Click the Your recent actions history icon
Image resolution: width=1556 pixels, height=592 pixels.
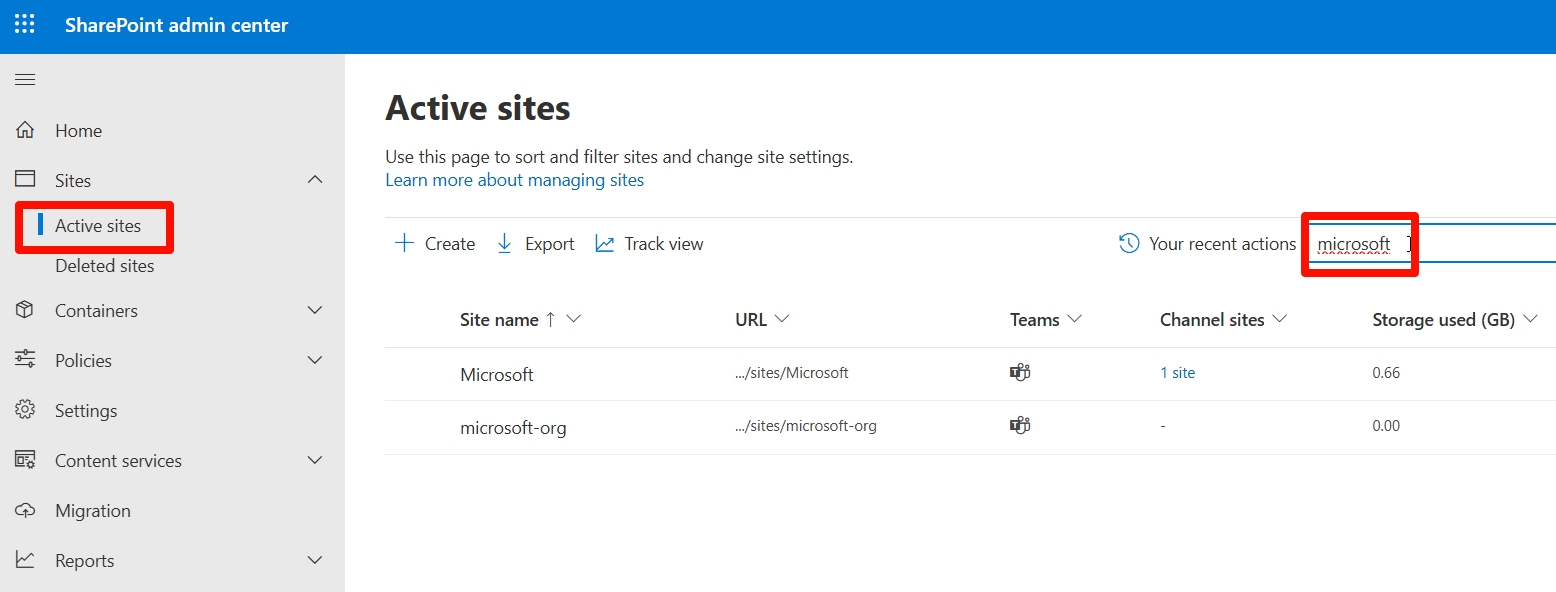point(1129,244)
